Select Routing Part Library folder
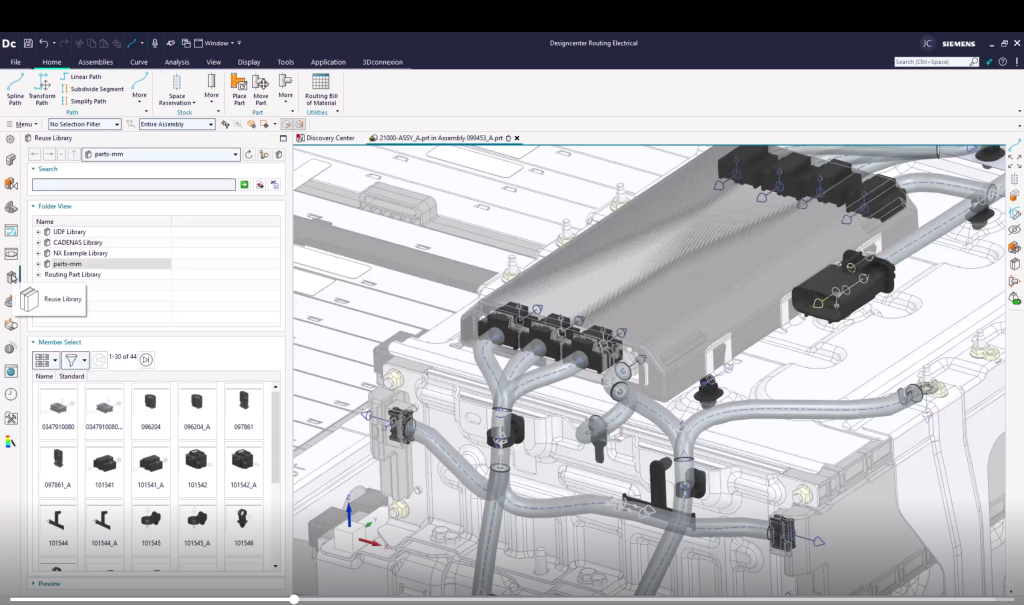This screenshot has height=605, width=1024. 72,274
